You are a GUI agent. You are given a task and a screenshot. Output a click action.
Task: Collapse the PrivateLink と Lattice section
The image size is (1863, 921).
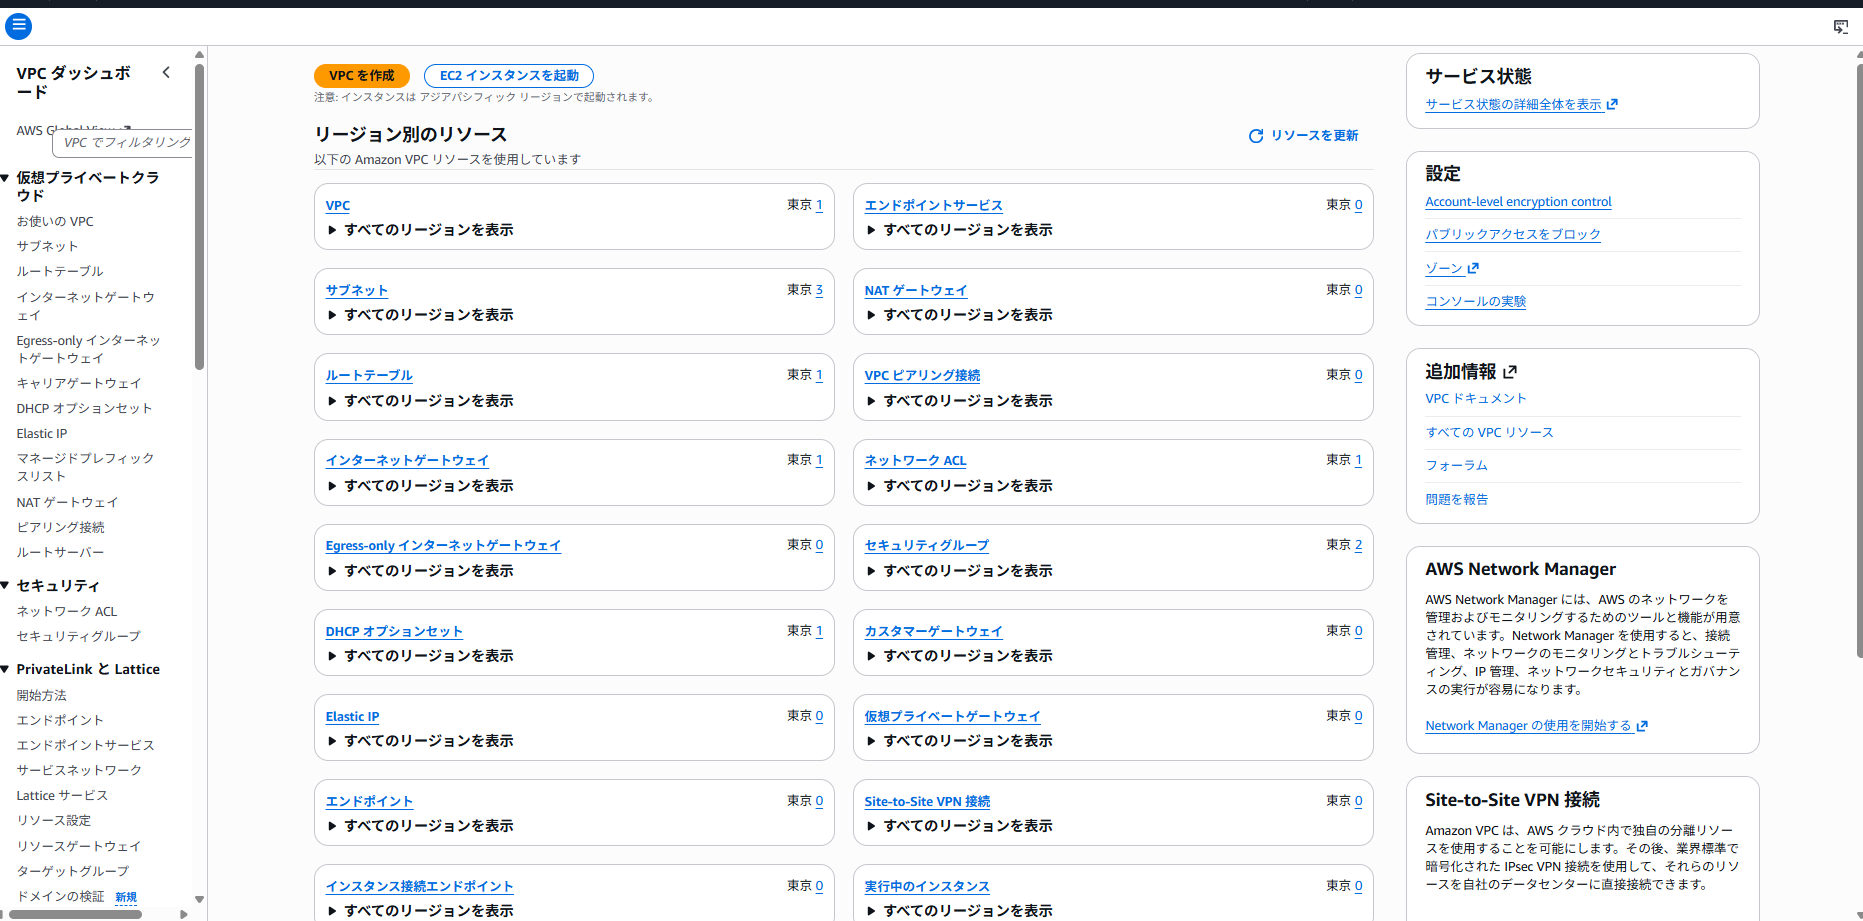pyautogui.click(x=6, y=669)
